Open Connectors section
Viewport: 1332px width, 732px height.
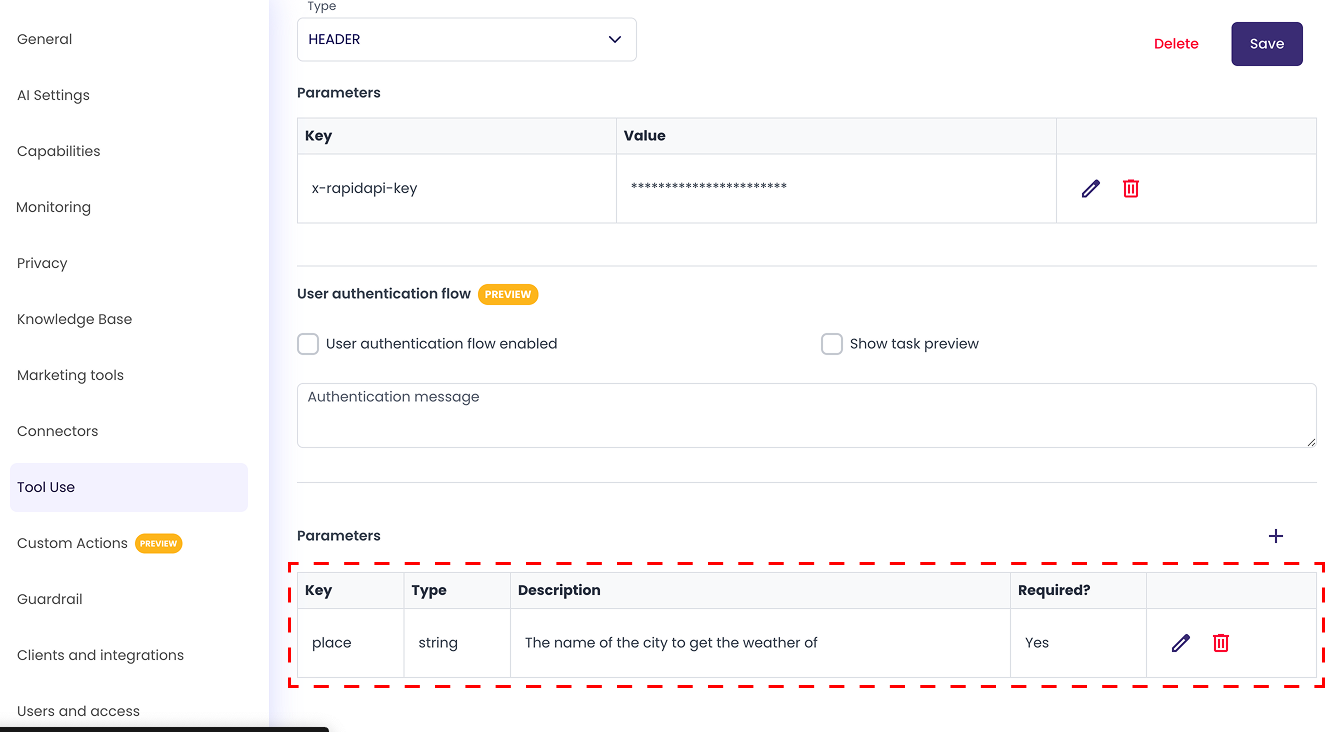(x=58, y=431)
